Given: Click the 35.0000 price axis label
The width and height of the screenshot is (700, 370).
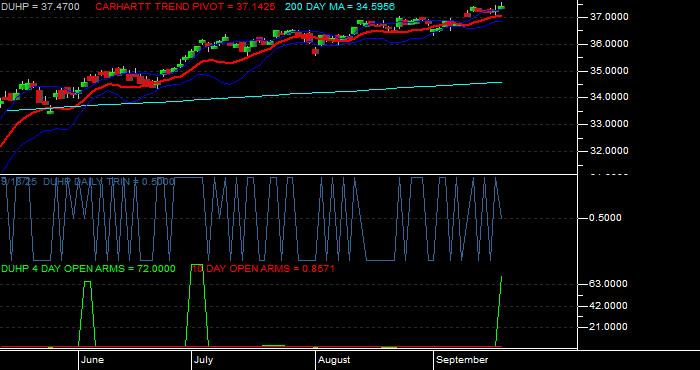Looking at the screenshot, I should point(609,71).
